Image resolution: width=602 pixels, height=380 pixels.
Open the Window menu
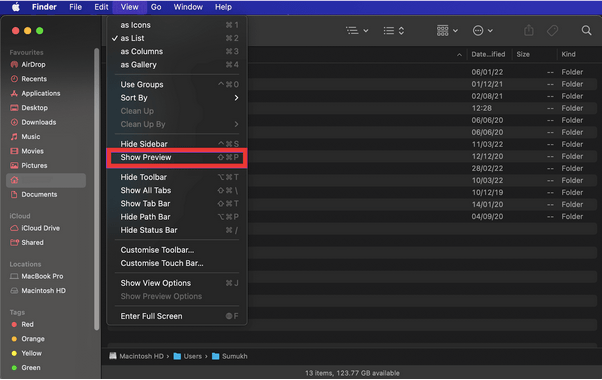188,7
